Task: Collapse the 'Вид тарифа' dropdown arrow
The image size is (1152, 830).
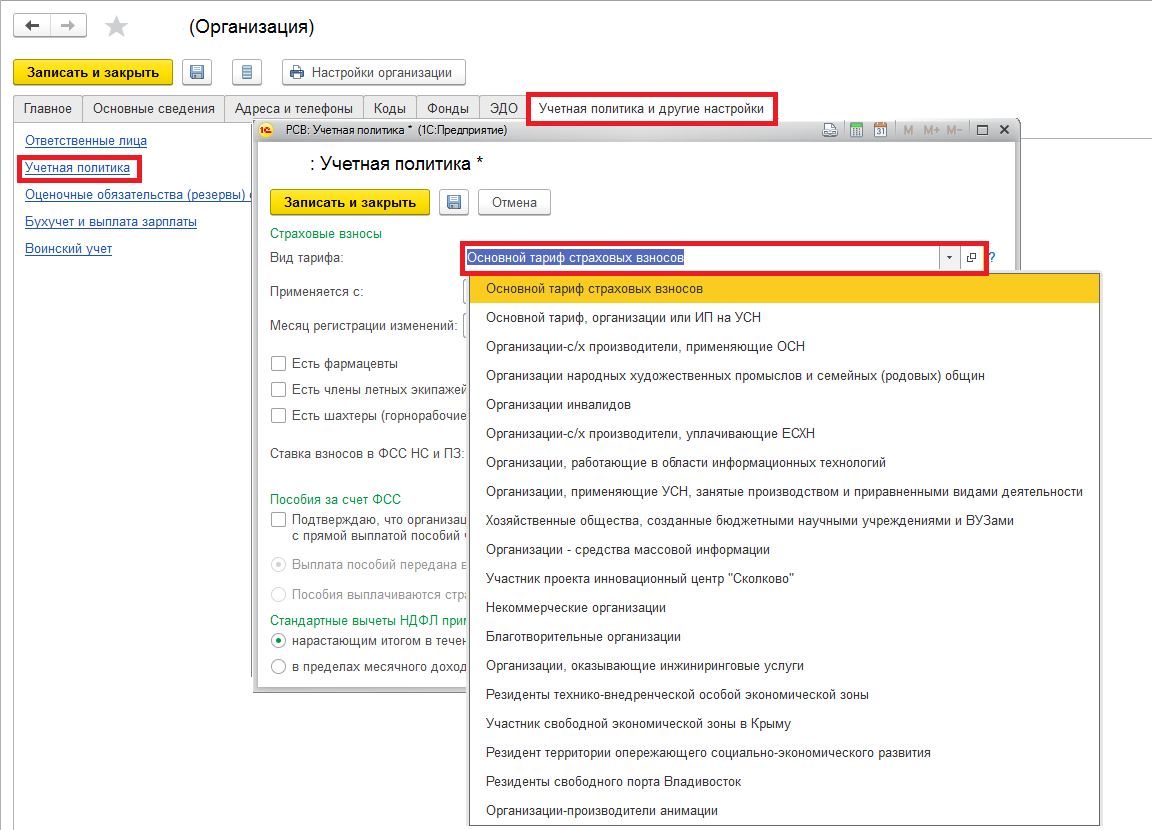Action: [948, 258]
